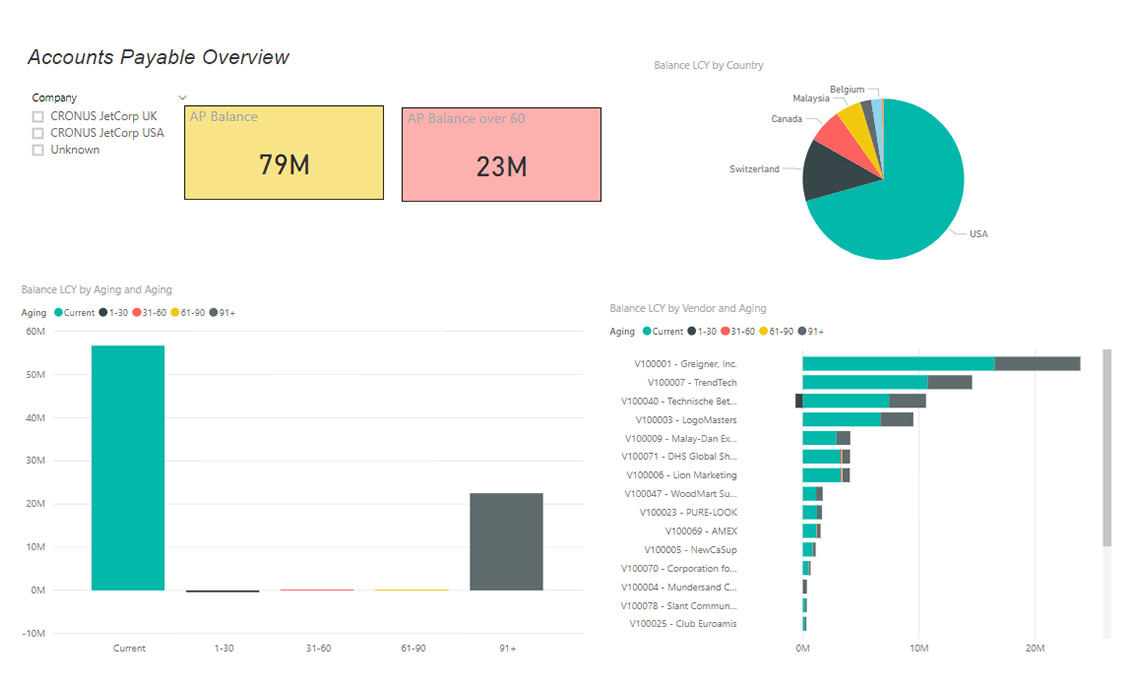Image resolution: width=1140 pixels, height=687 pixels.
Task: Click Current legend swatch in column chart
Action: (58, 313)
